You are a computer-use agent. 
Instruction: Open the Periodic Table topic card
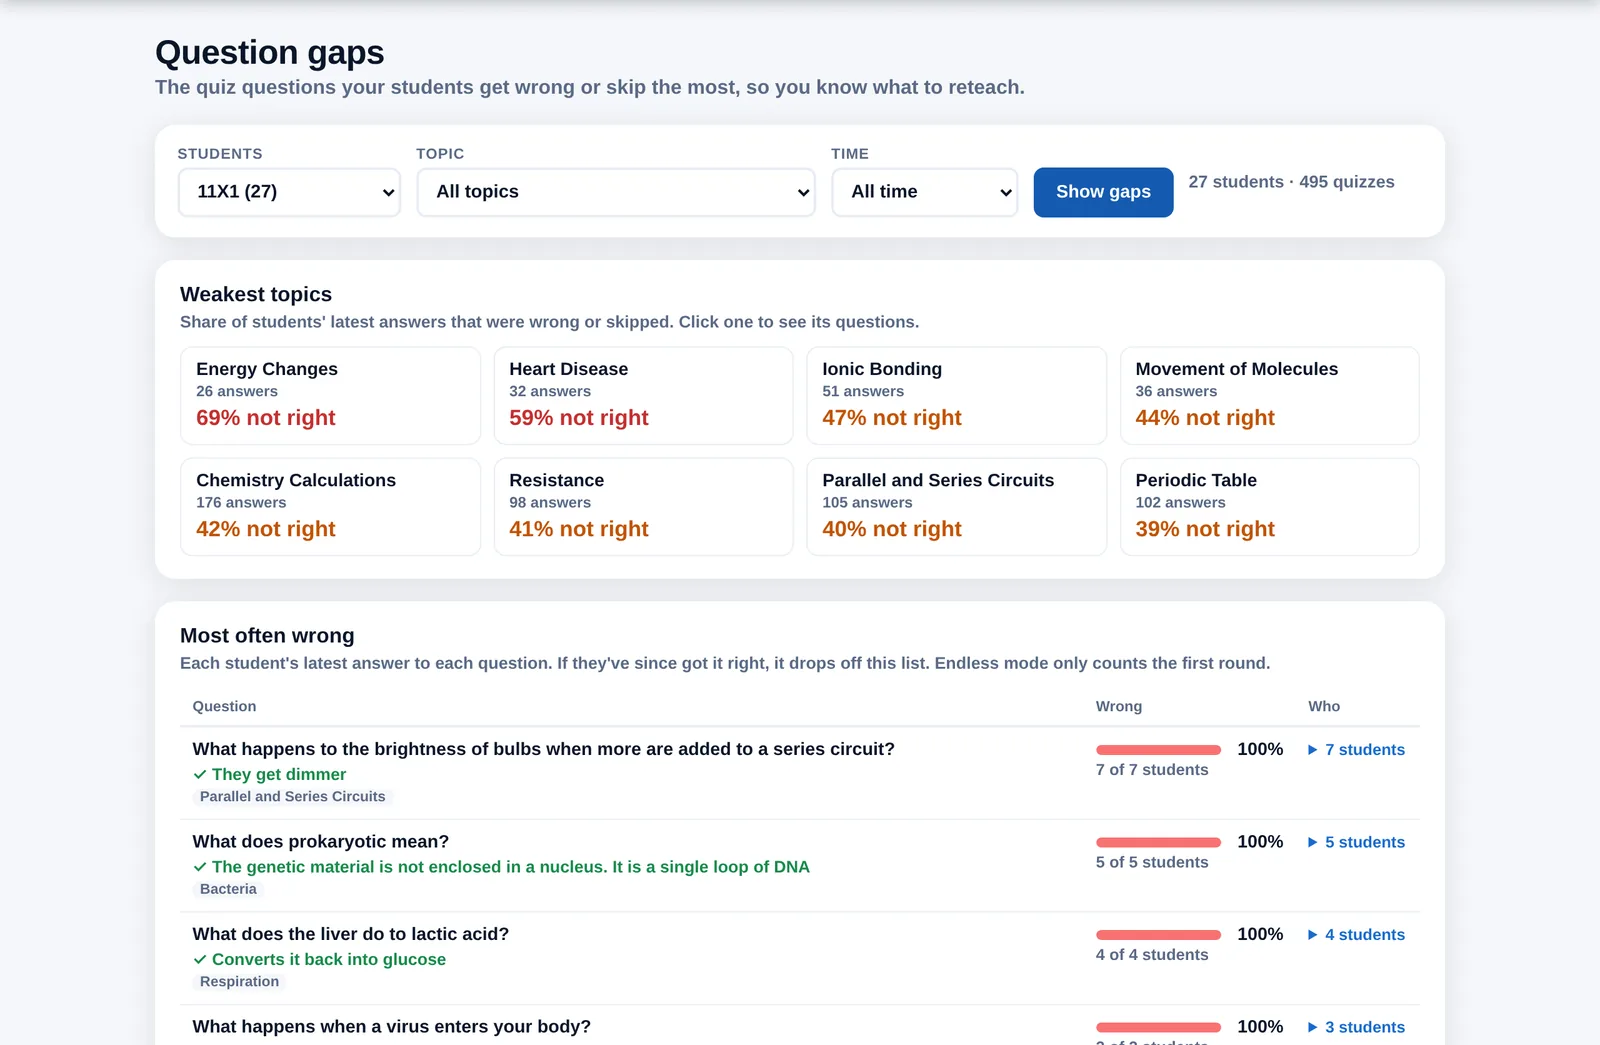[x=1269, y=507]
